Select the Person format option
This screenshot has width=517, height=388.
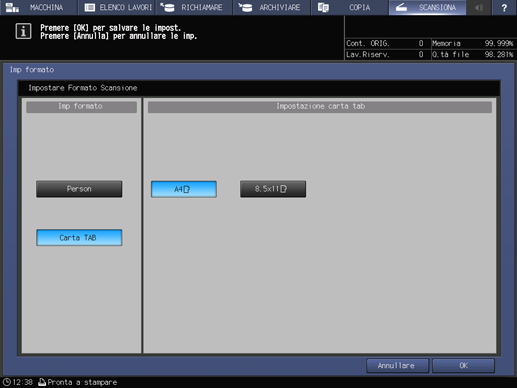79,189
